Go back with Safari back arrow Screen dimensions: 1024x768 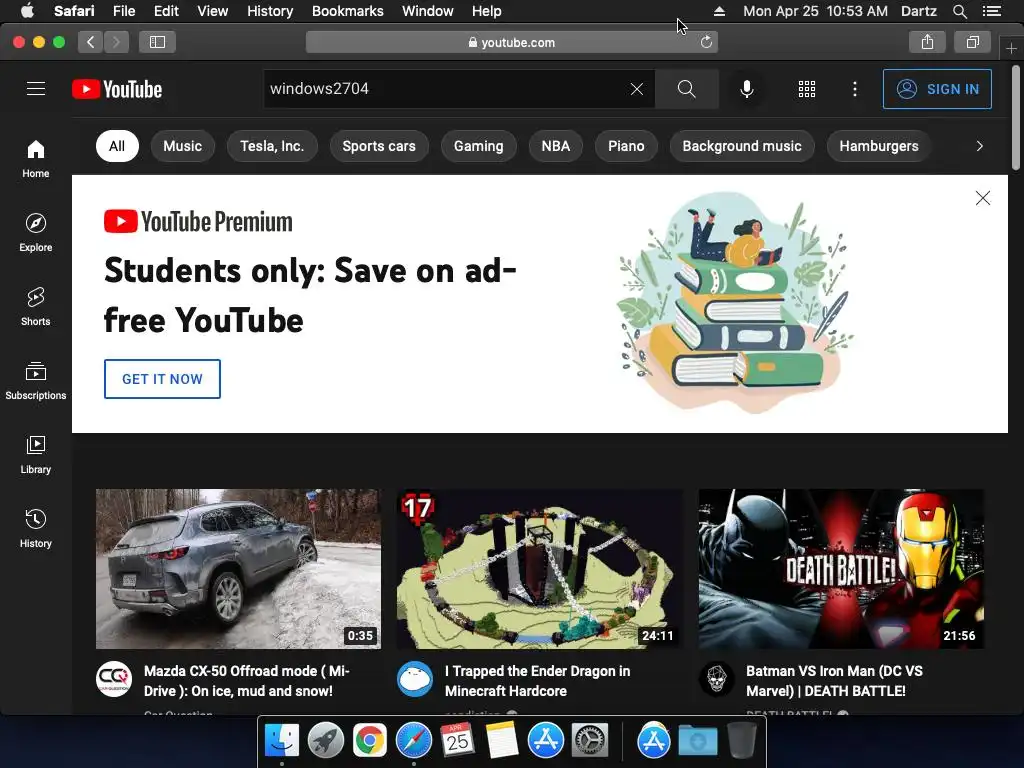[x=90, y=42]
